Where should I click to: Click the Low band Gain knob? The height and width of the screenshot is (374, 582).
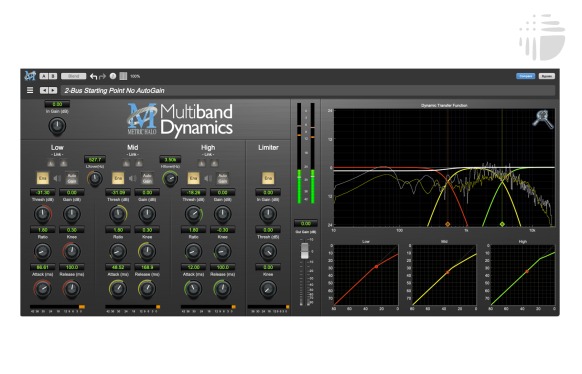pyautogui.click(x=72, y=214)
